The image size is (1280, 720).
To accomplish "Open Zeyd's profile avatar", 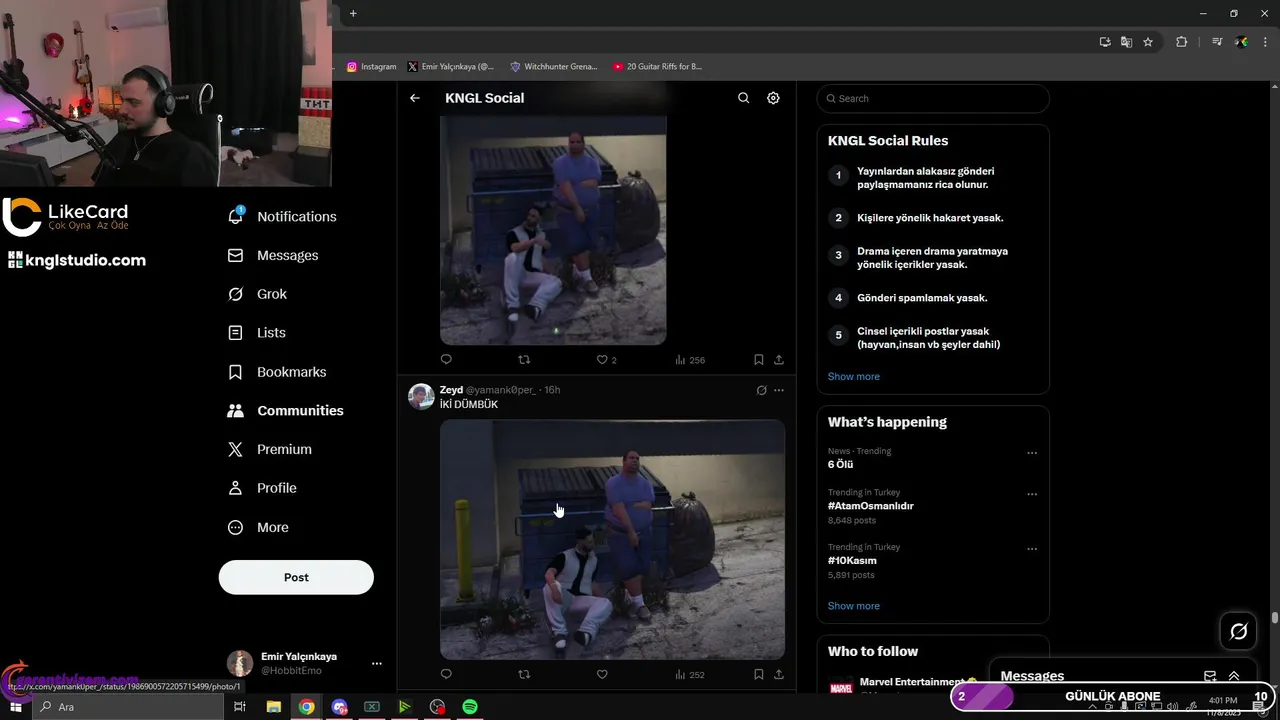I will tap(421, 396).
